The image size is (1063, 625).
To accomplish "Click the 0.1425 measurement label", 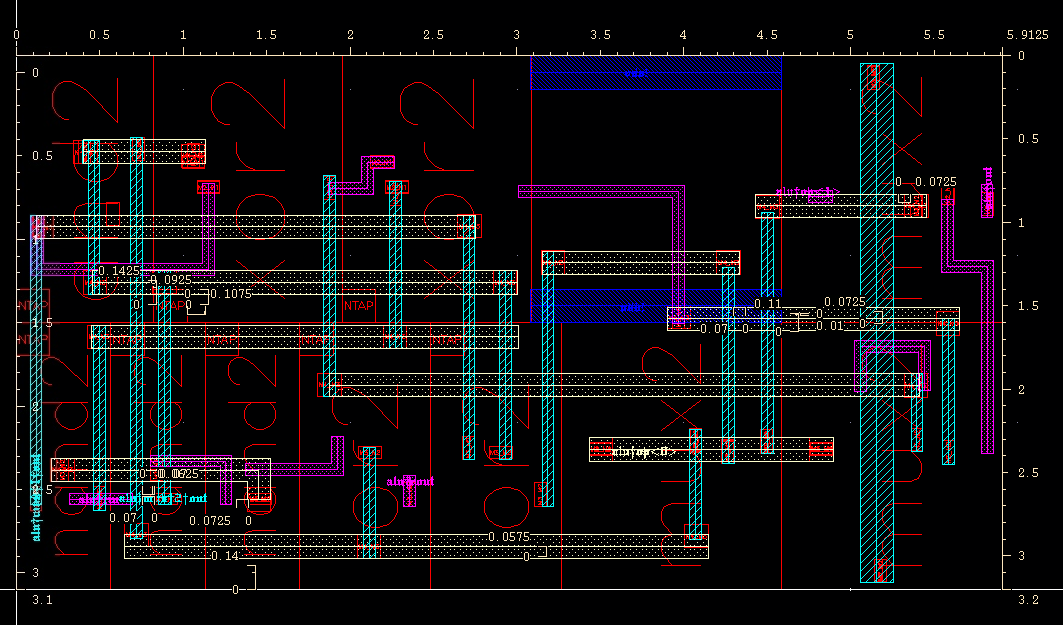I will 119,270.
